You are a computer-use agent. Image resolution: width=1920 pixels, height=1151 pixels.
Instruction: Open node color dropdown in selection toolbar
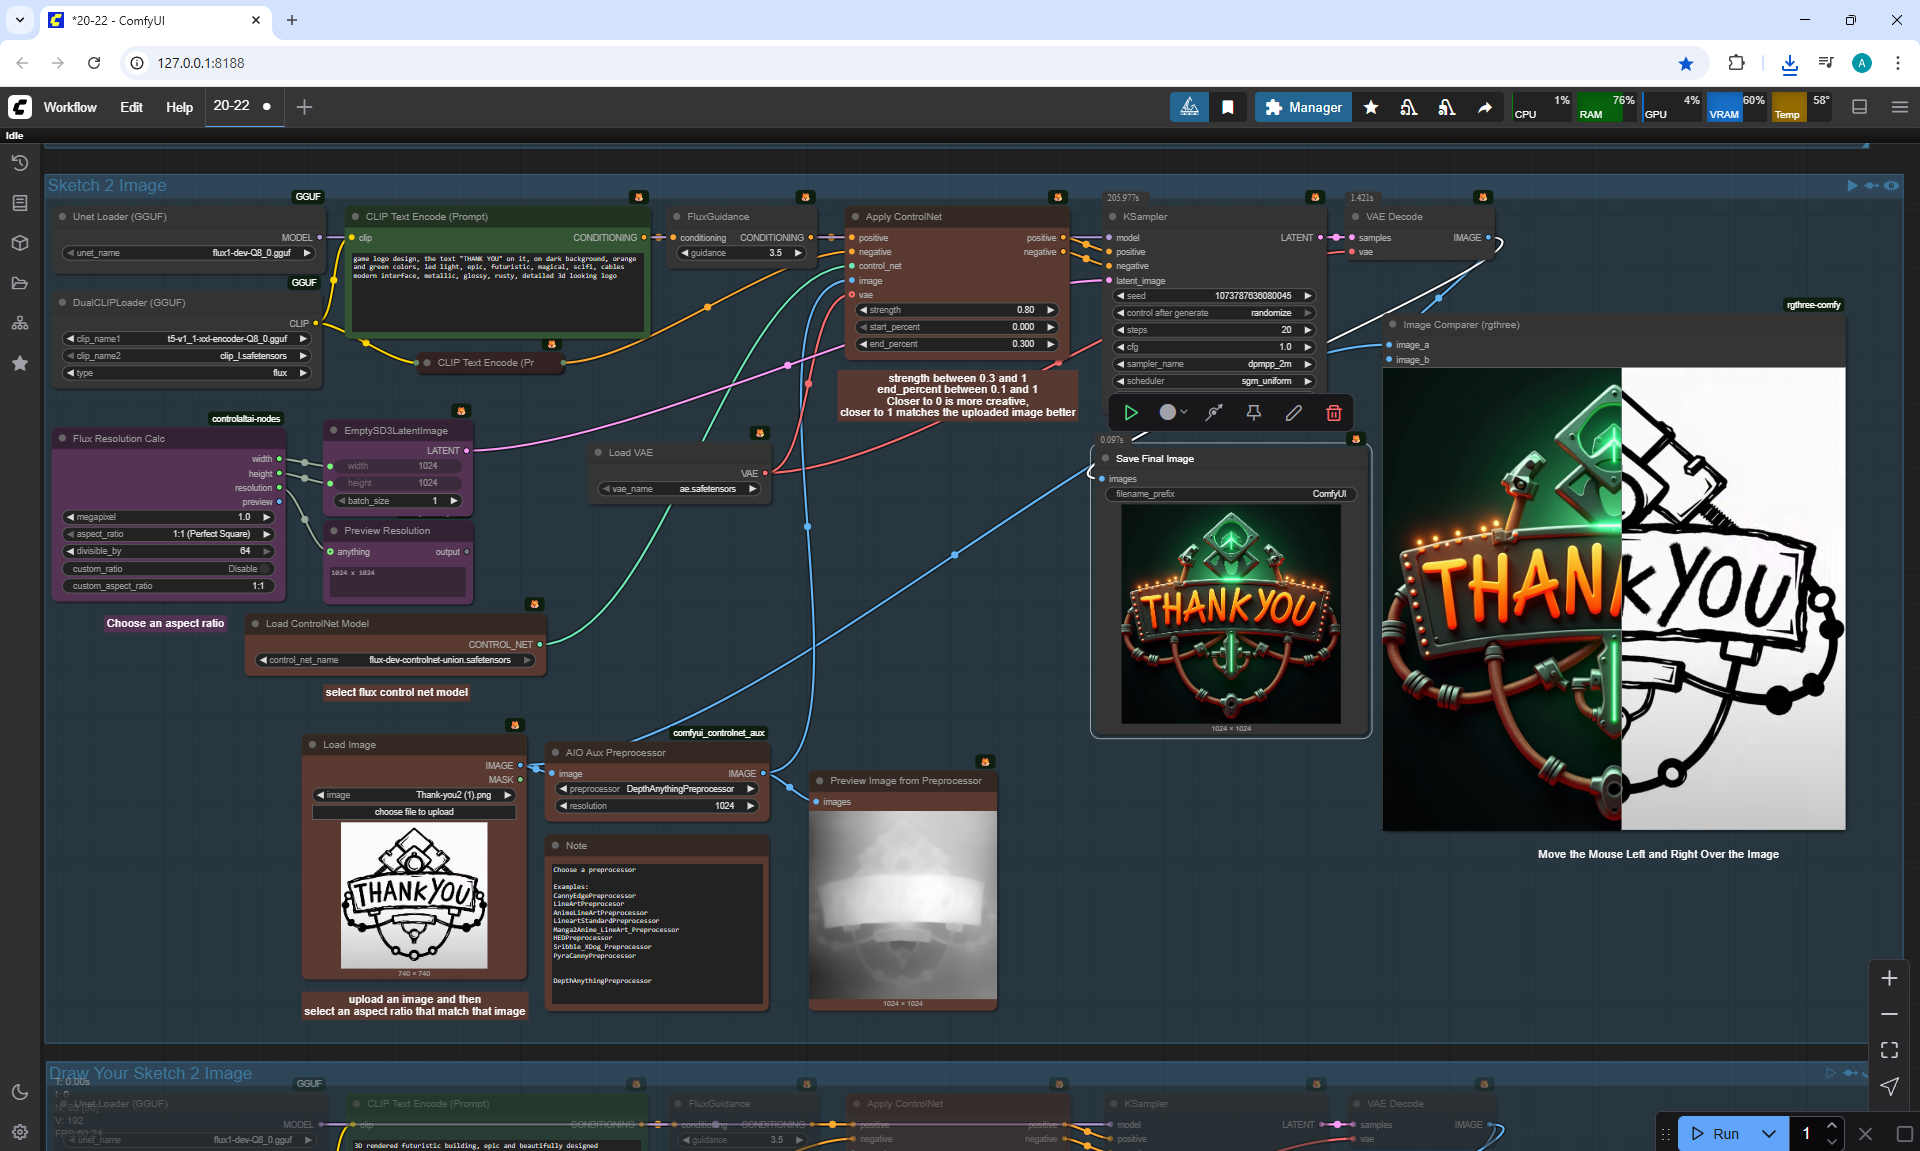click(x=1173, y=413)
